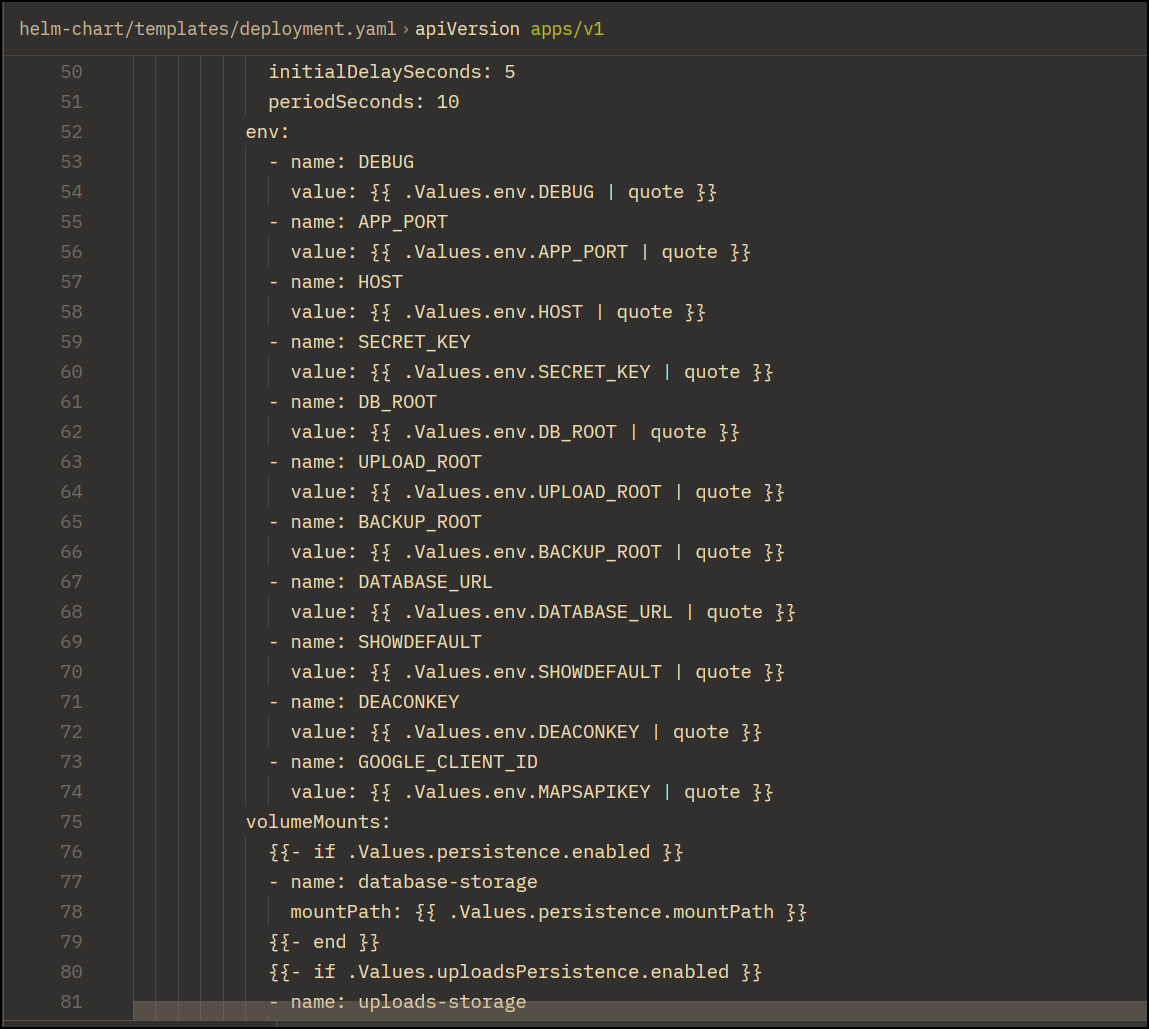Click the name: APP_PORT entry
This screenshot has height=1029, width=1149.
point(358,222)
